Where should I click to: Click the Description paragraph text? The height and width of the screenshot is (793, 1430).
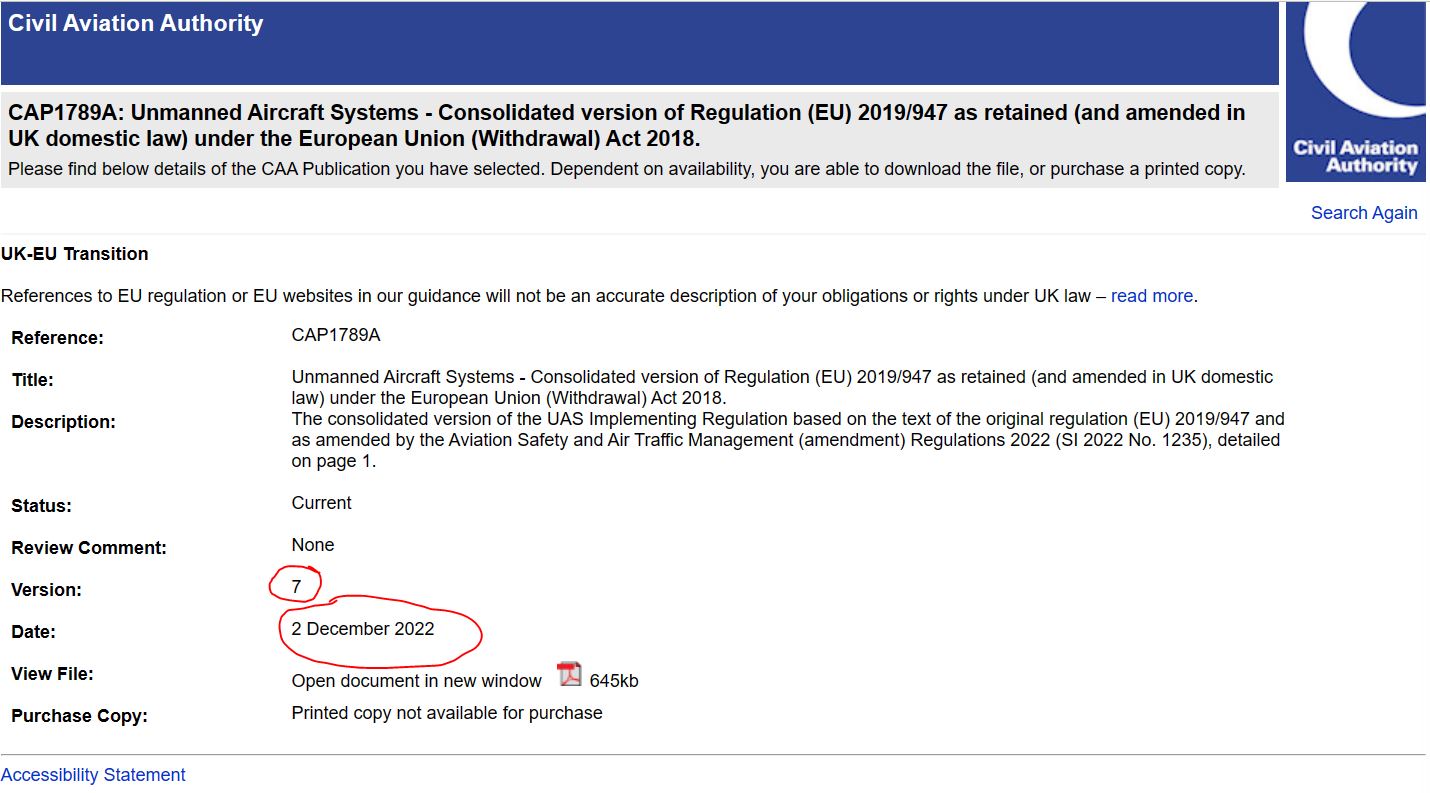(x=787, y=440)
